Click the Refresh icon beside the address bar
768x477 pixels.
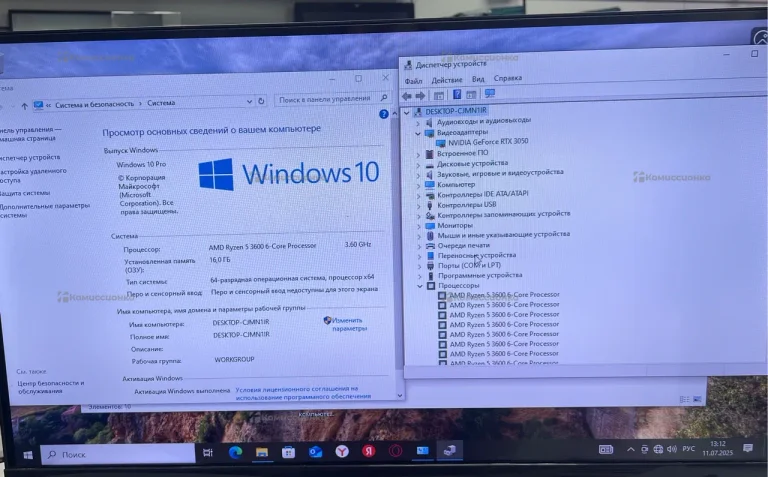pyautogui.click(x=261, y=101)
